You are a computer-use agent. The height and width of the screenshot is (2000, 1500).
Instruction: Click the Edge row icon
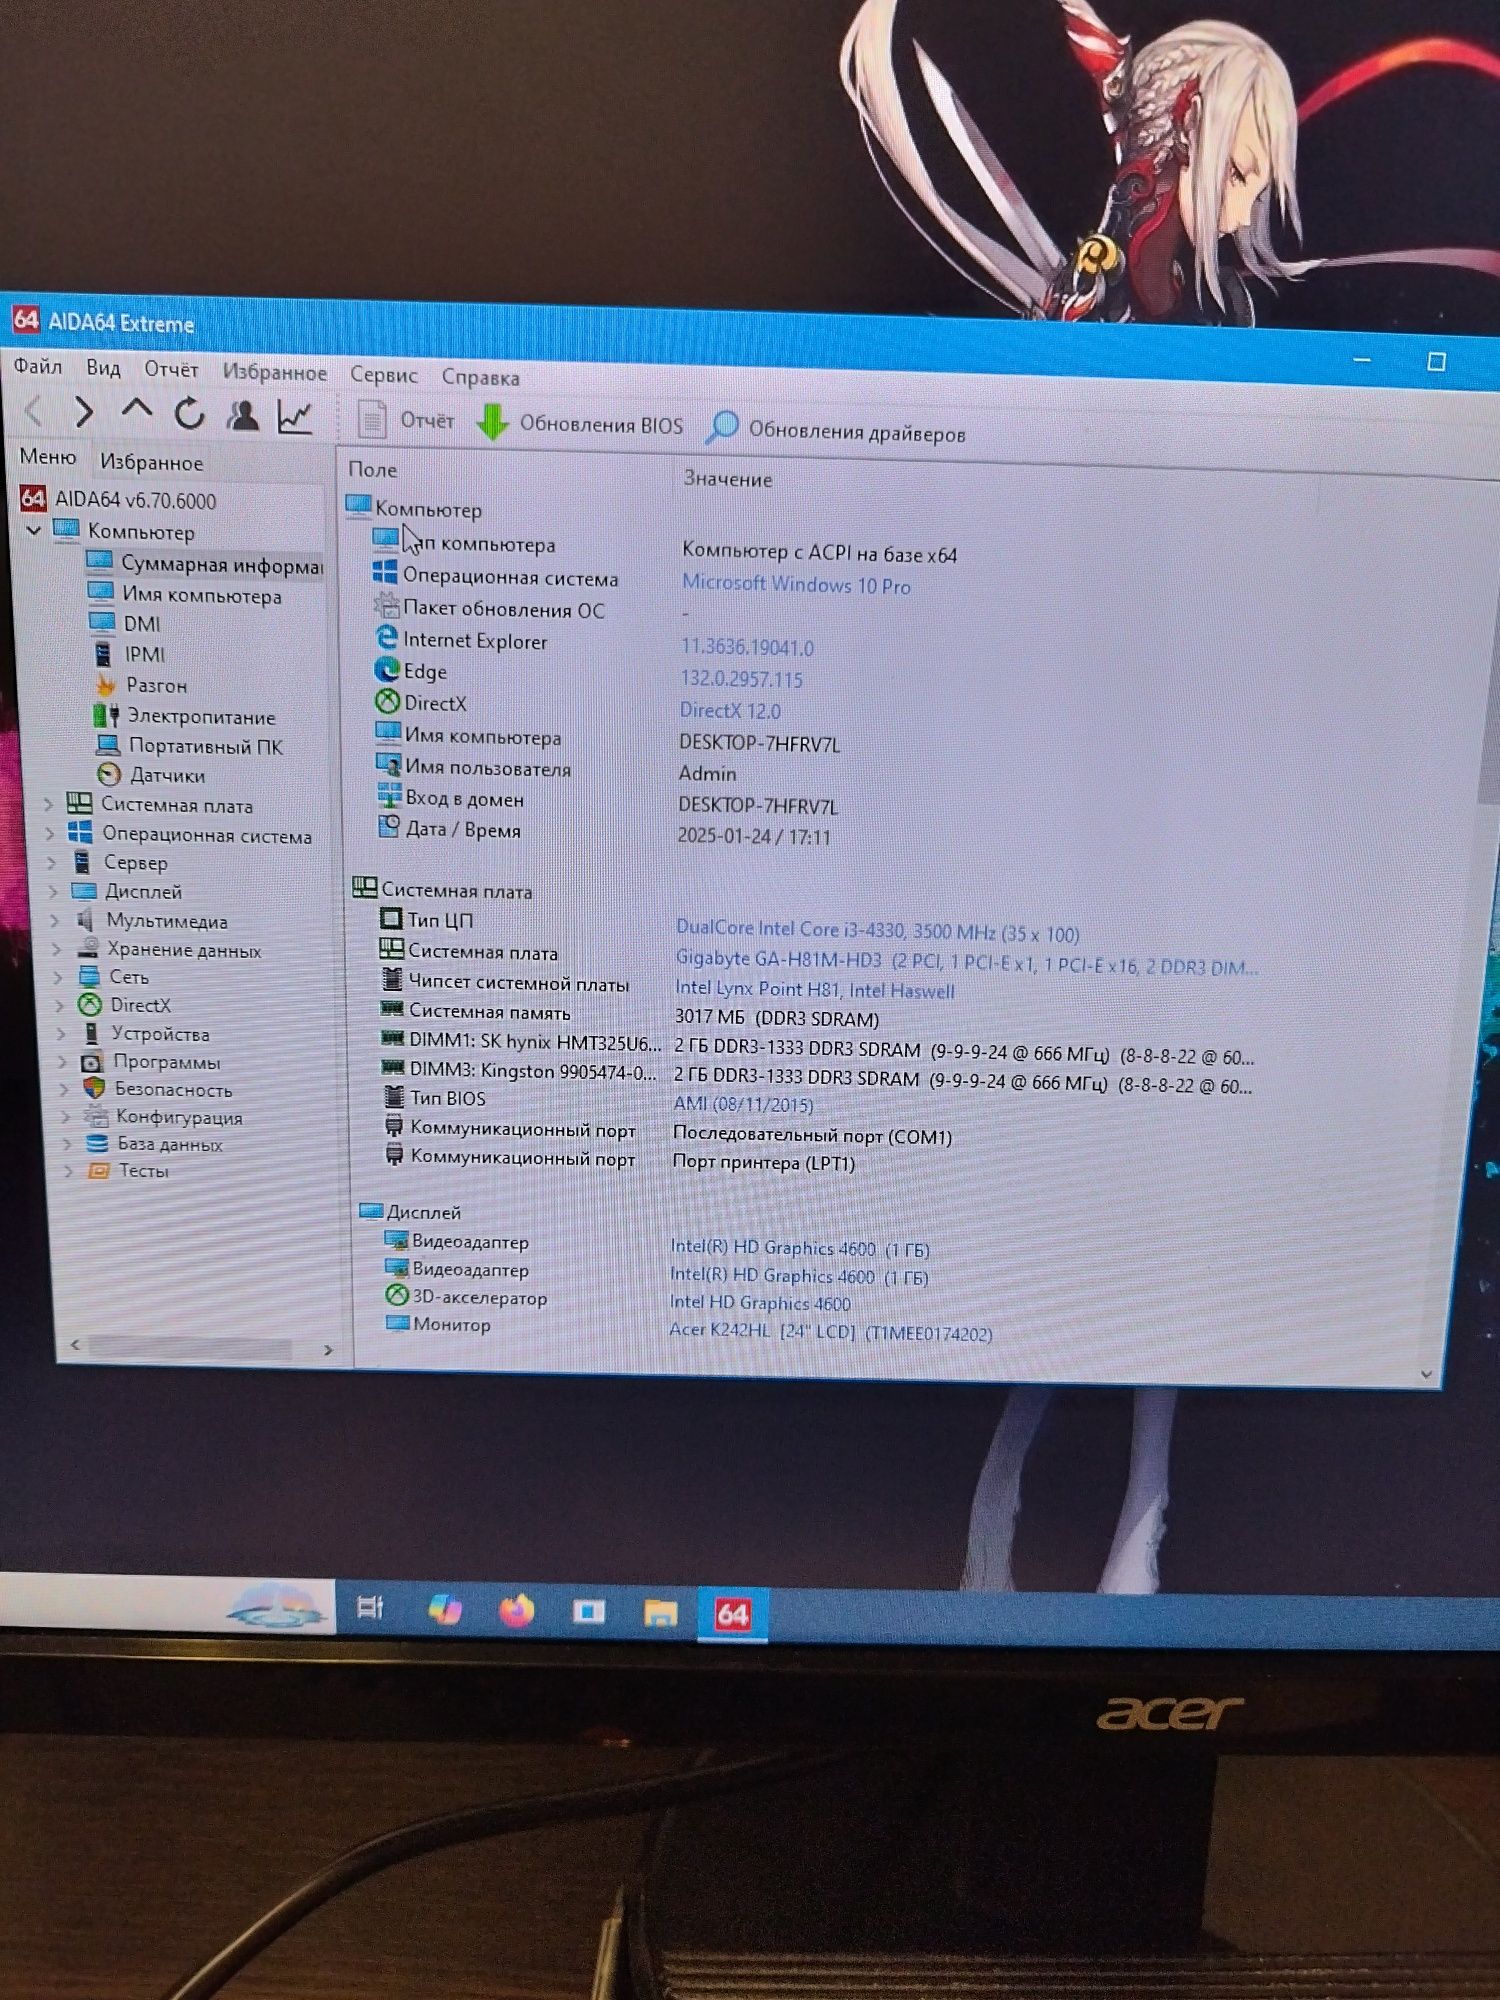point(387,669)
